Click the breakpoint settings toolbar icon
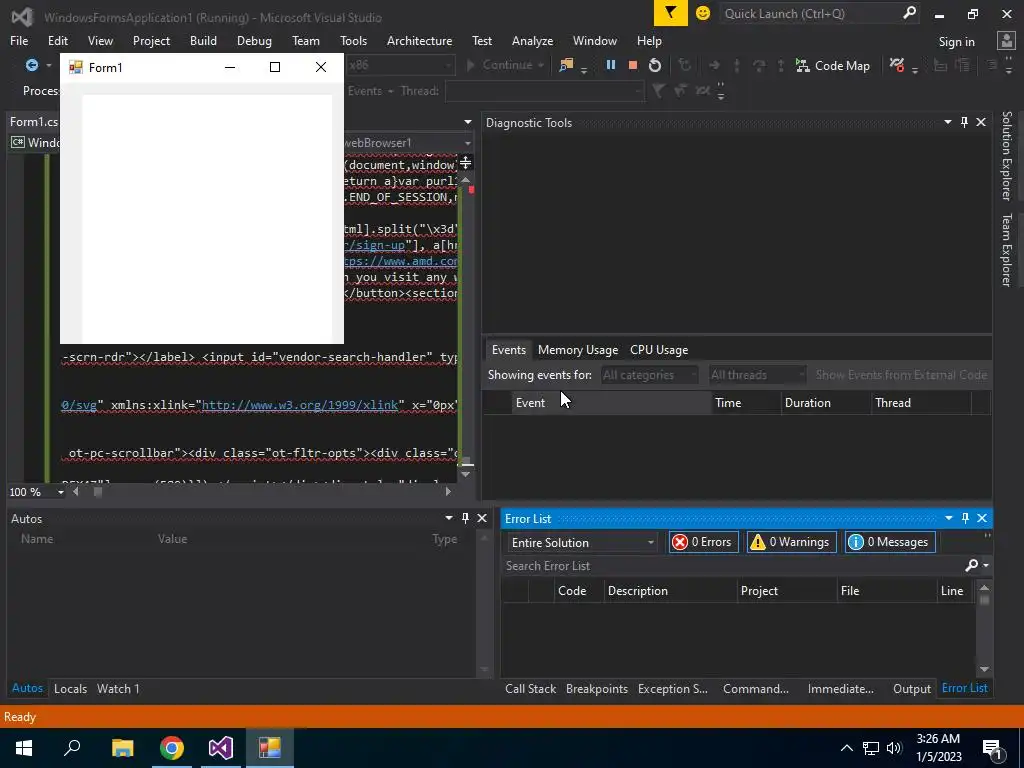Screen dimensions: 1024x768 897,65
